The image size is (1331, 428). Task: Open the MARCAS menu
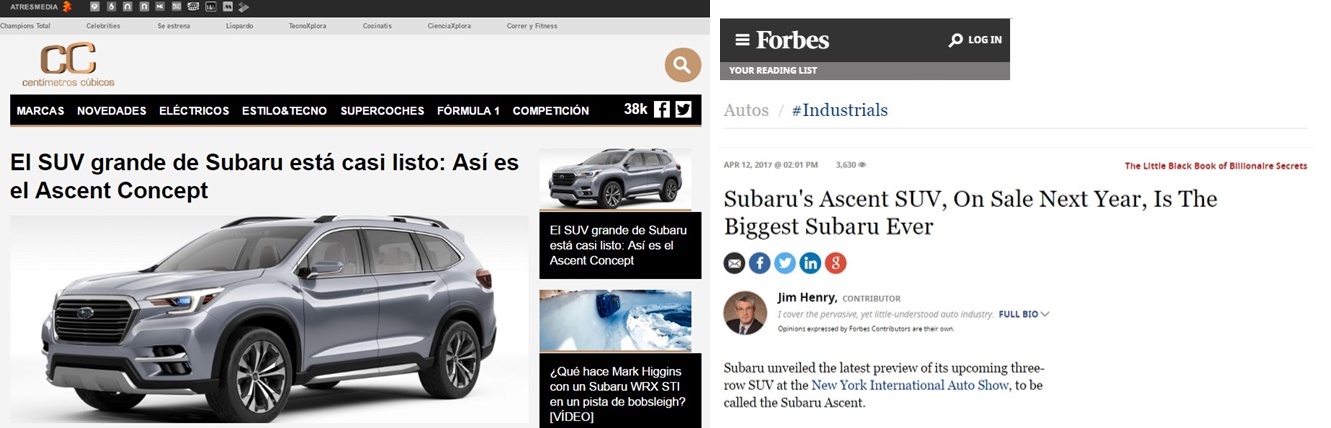coord(40,111)
